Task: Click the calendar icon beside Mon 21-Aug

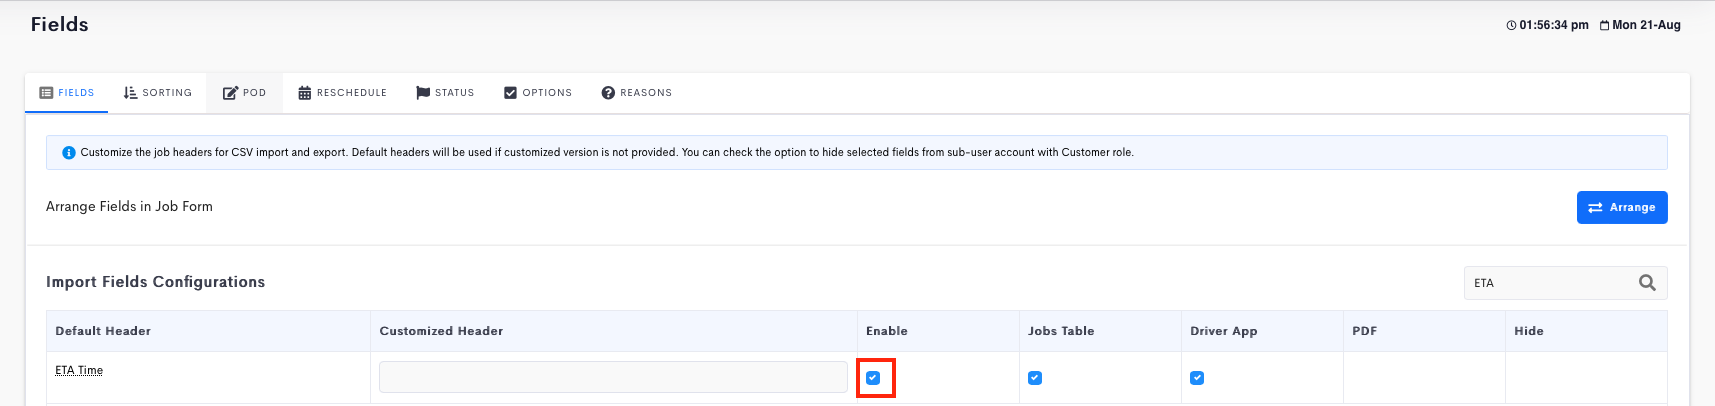Action: click(x=1604, y=26)
